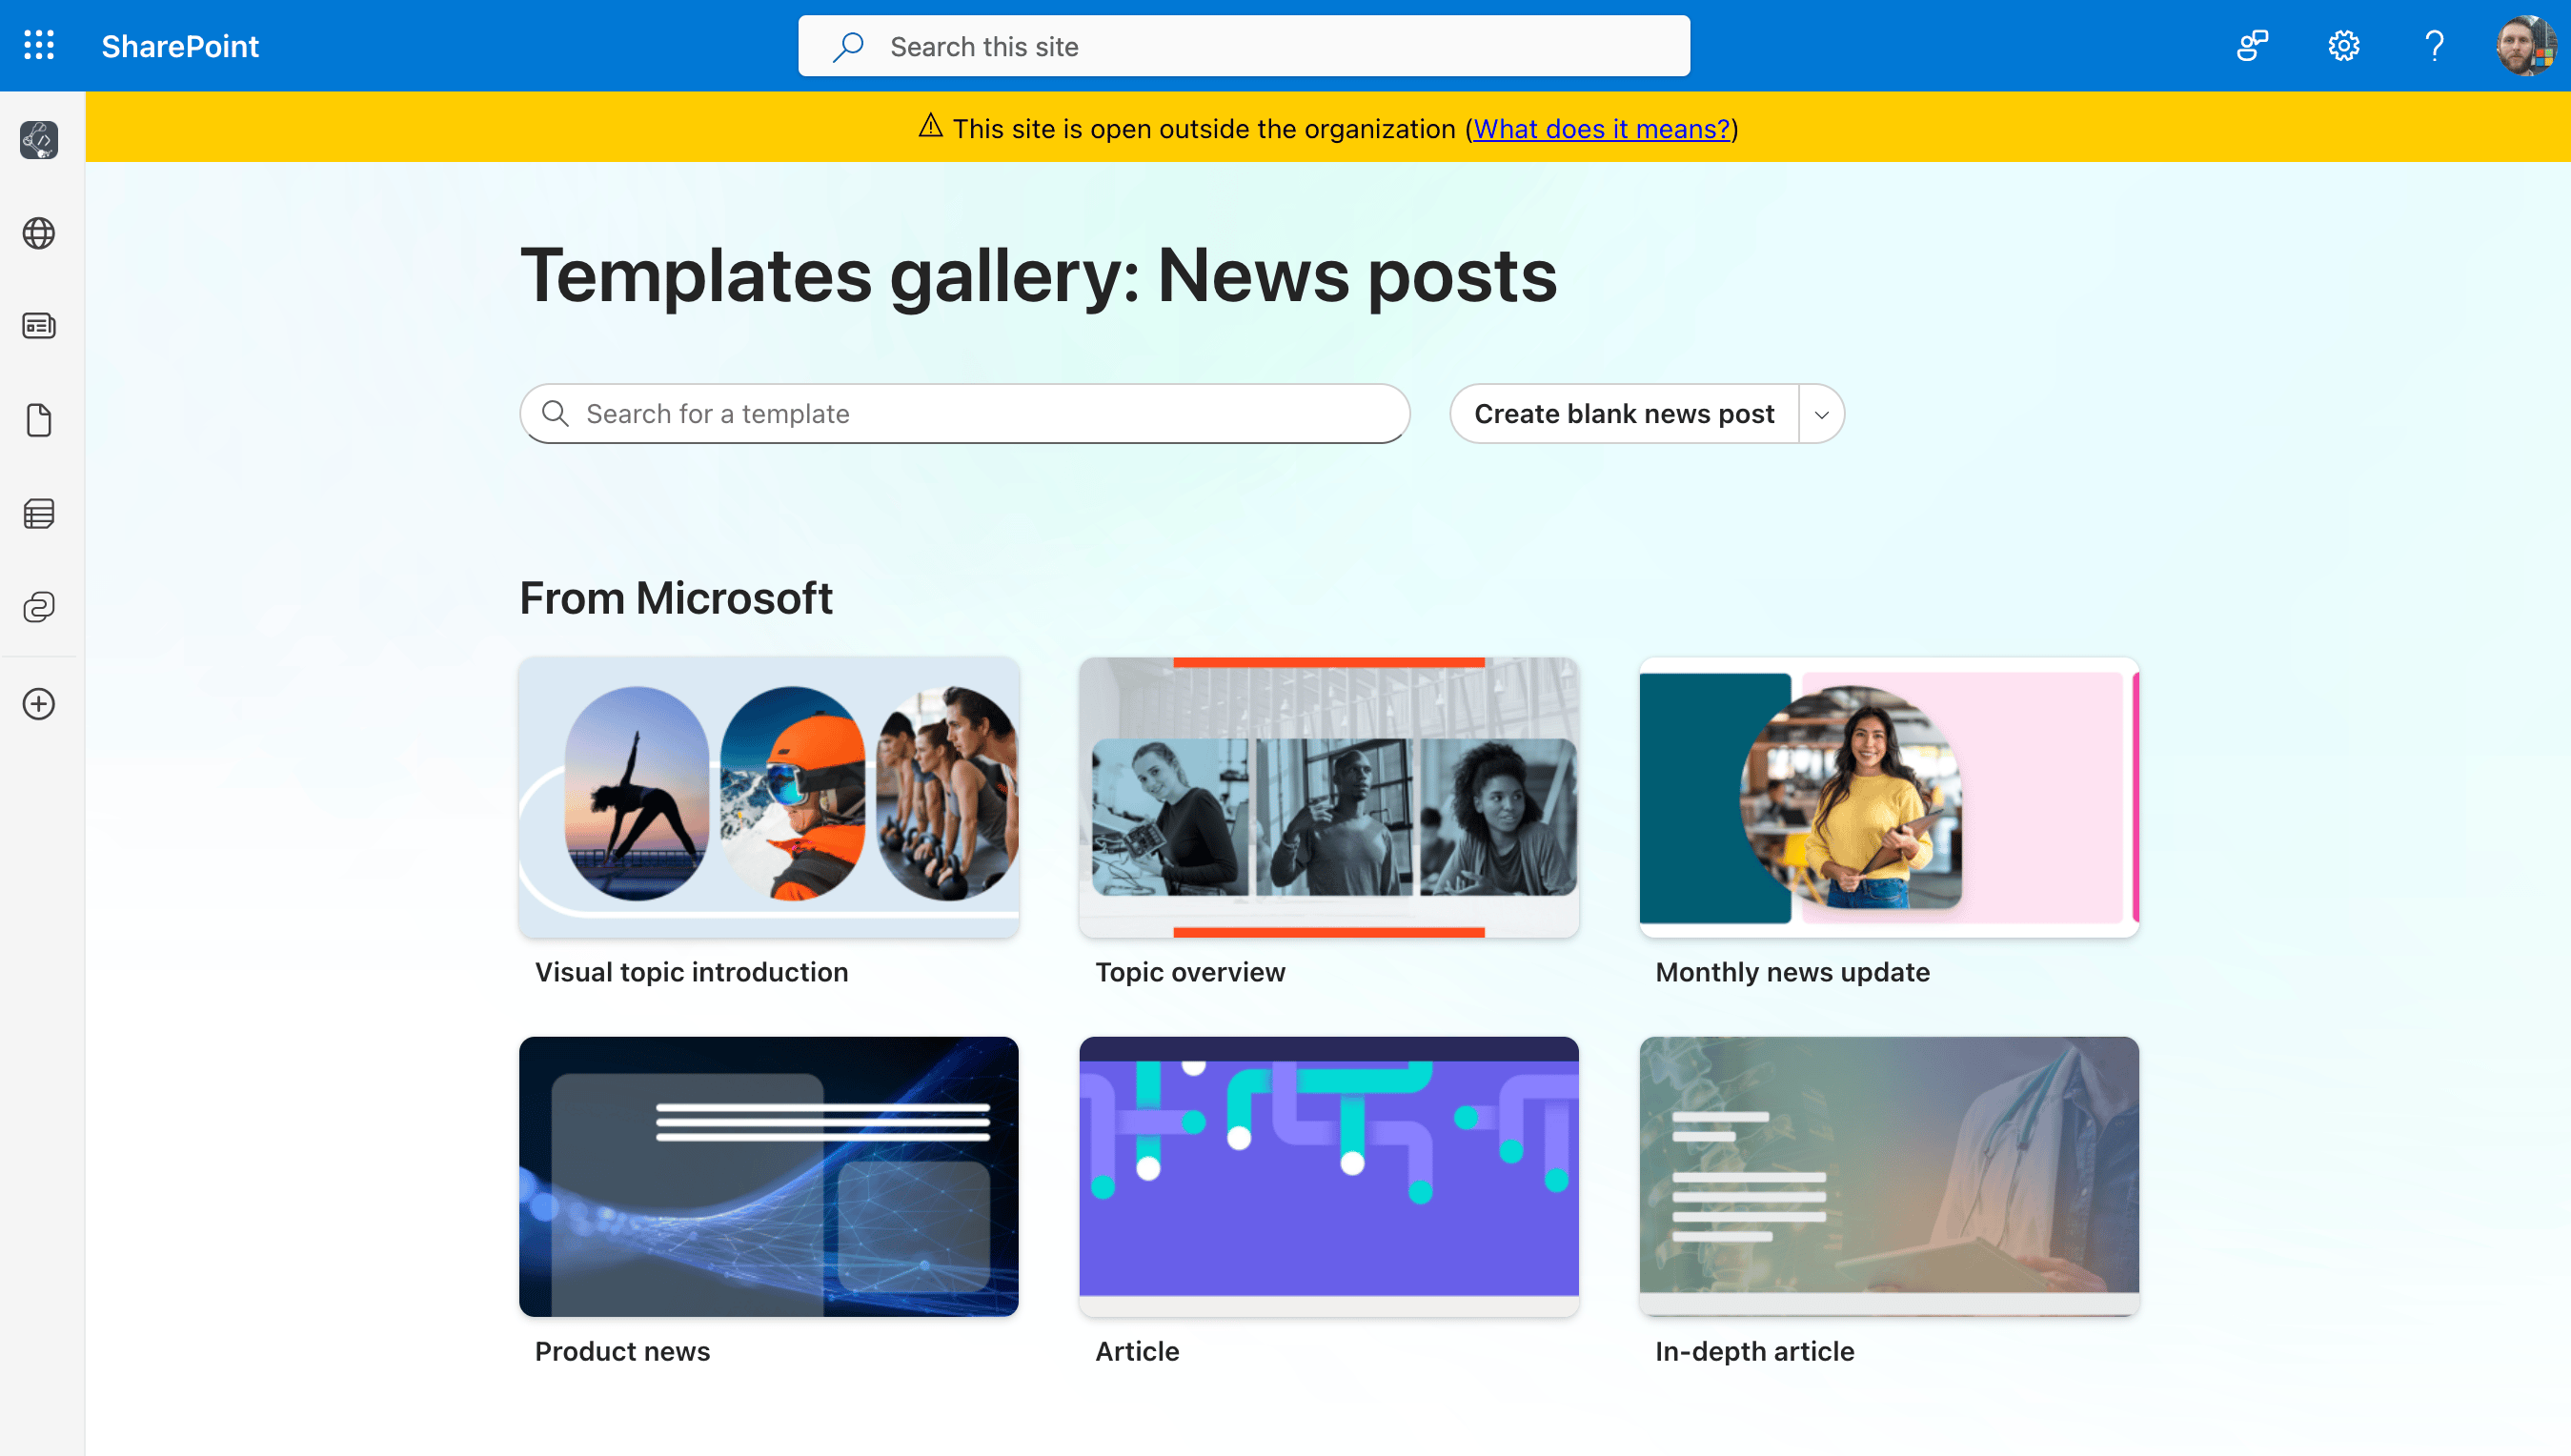The width and height of the screenshot is (2571, 1456).
Task: Open the files page icon in sidebar
Action: 39,420
